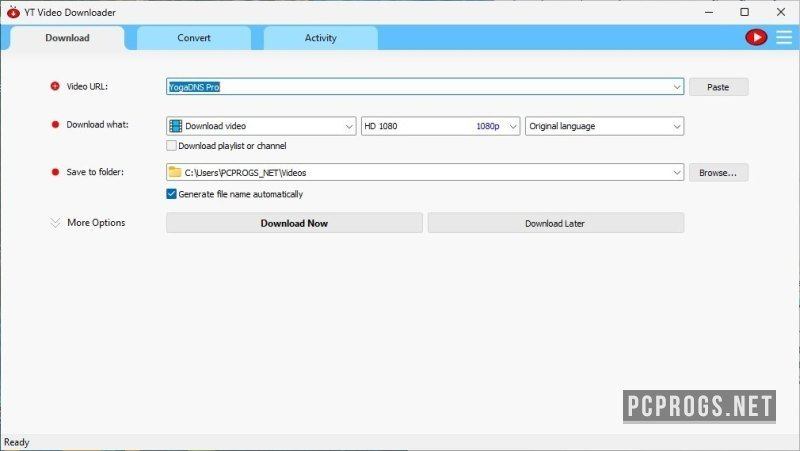Click the red plus icon beside Video URL
800x451 pixels.
[x=55, y=86]
